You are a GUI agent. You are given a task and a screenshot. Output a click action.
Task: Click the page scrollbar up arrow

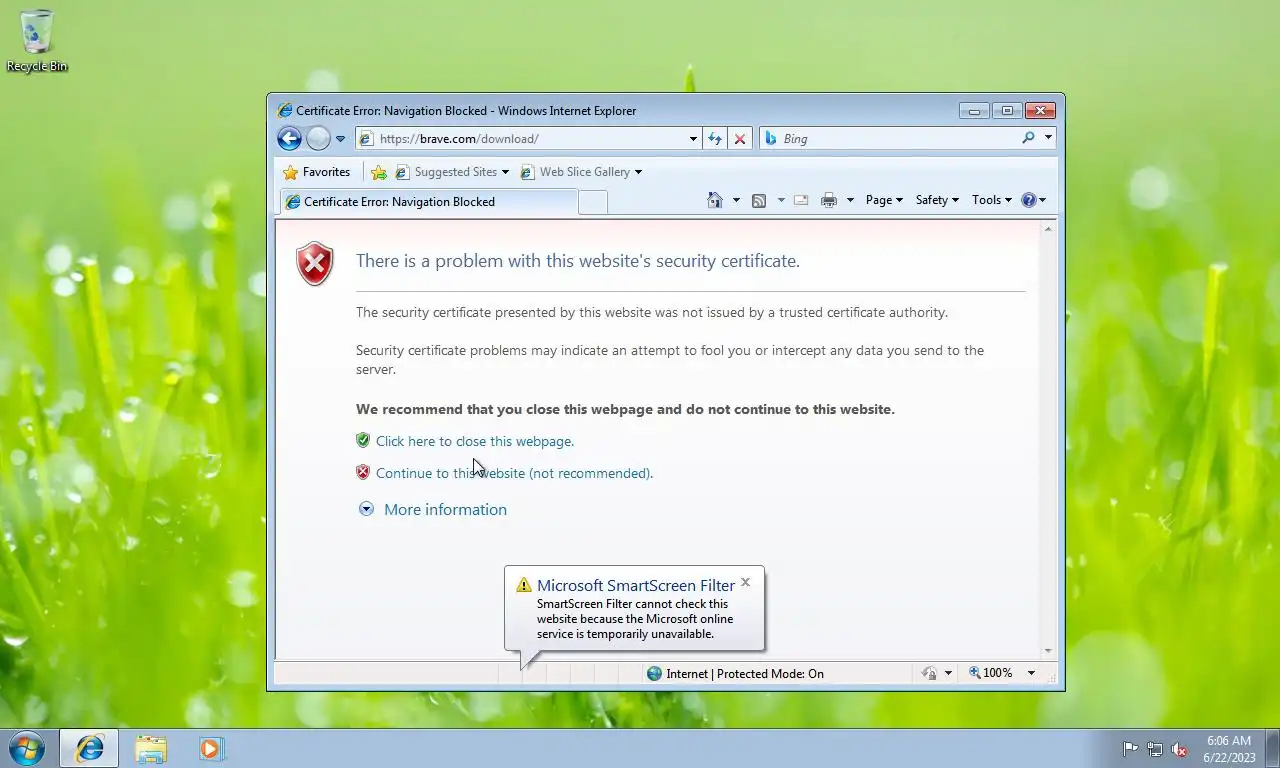click(x=1048, y=229)
